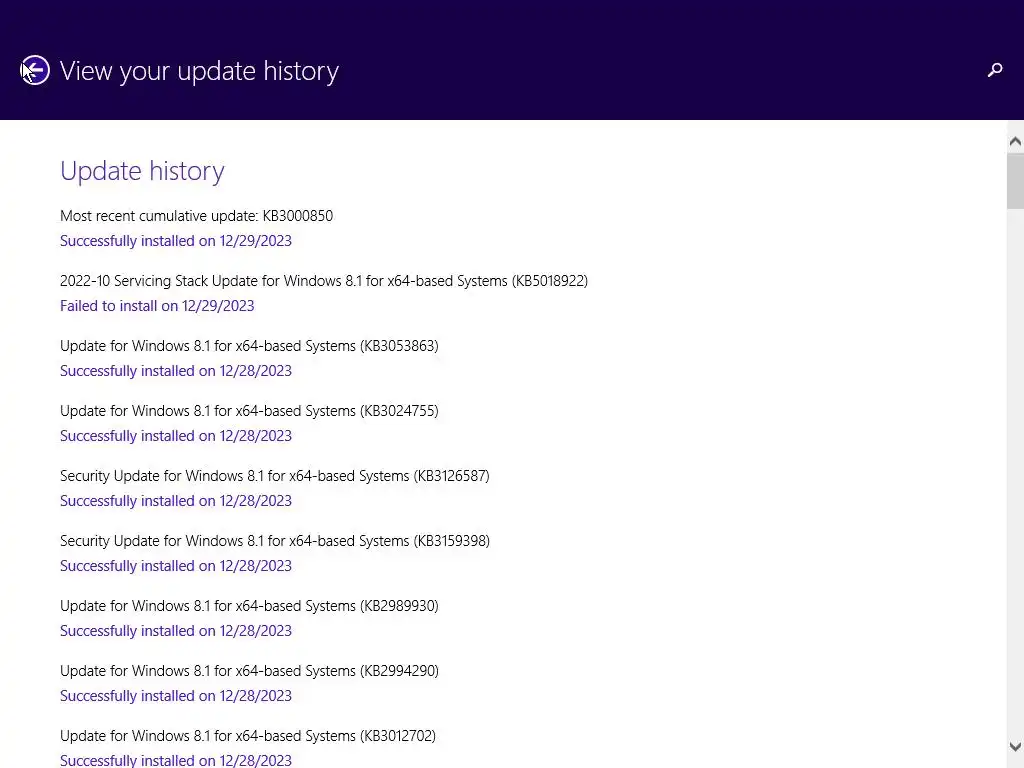Image resolution: width=1024 pixels, height=768 pixels.
Task: Select the 2022-10 Servicing Stack Update KB5018922 entry
Action: point(324,281)
